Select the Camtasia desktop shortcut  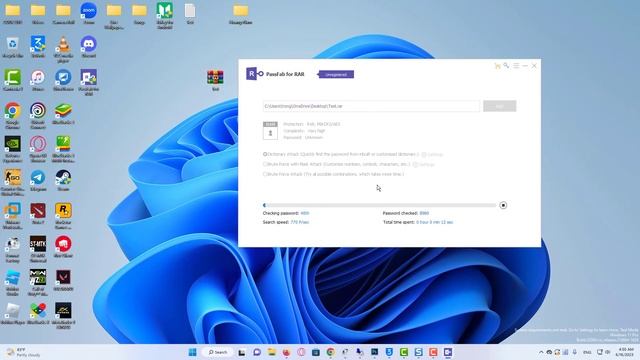click(x=13, y=80)
